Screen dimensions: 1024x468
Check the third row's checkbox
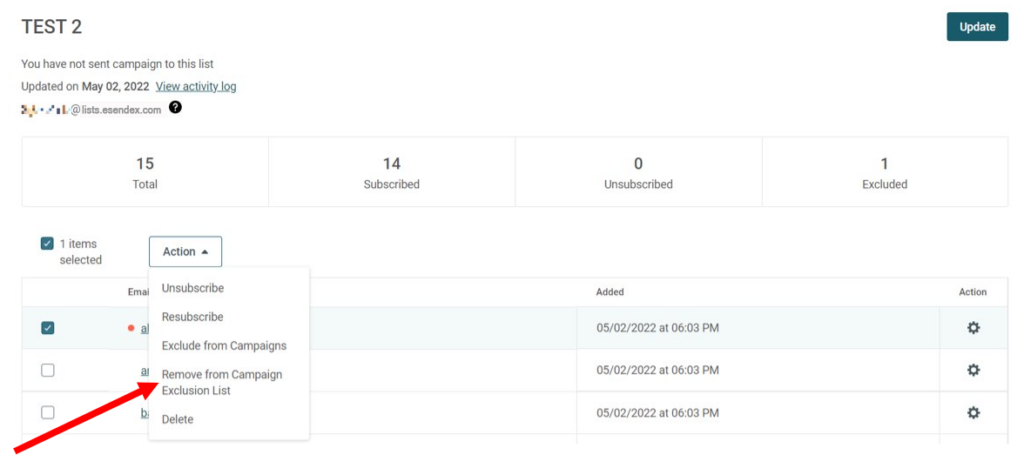(48, 413)
